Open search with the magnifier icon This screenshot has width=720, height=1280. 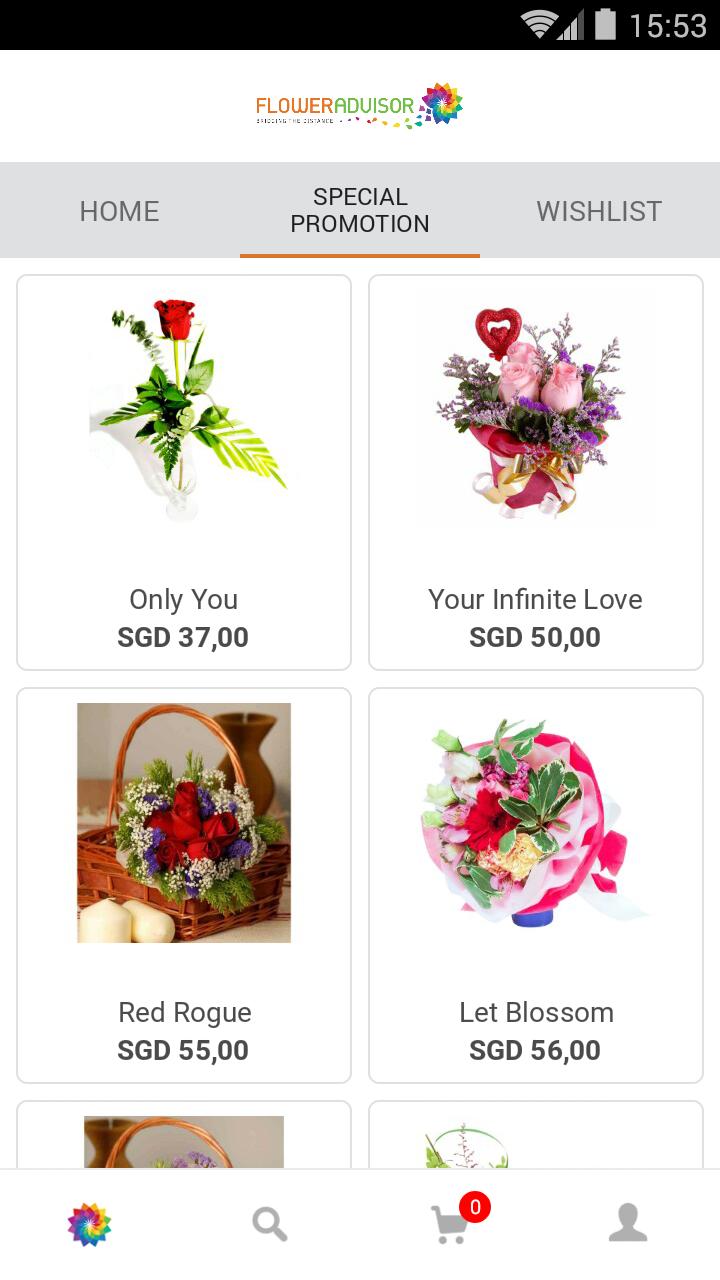[x=269, y=1224]
